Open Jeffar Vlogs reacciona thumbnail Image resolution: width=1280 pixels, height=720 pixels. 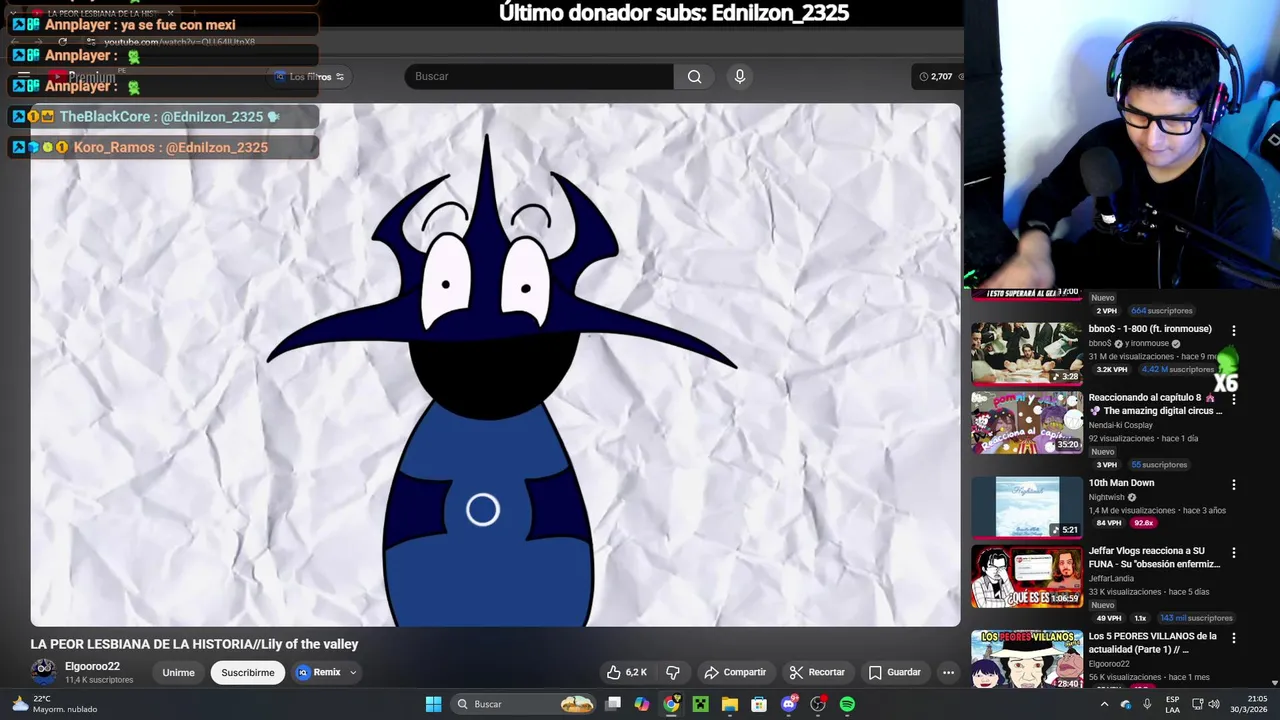[1027, 576]
